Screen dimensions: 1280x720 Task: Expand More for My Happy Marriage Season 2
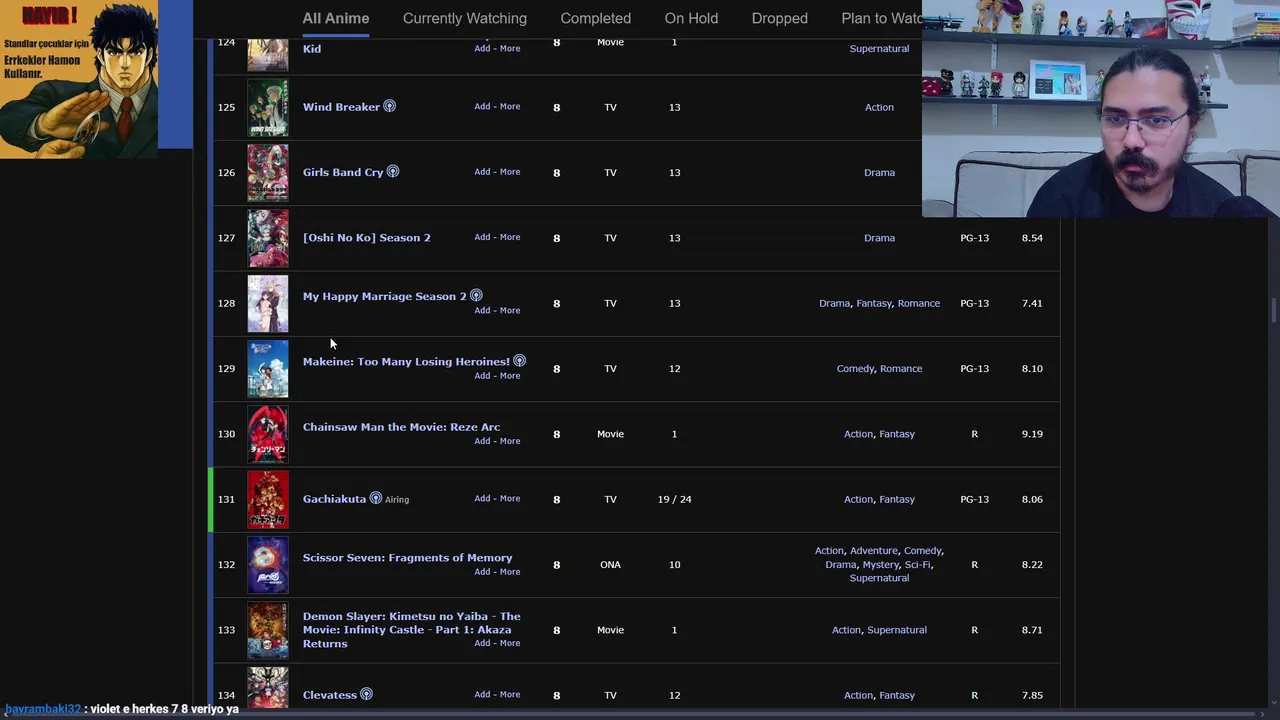(510, 310)
